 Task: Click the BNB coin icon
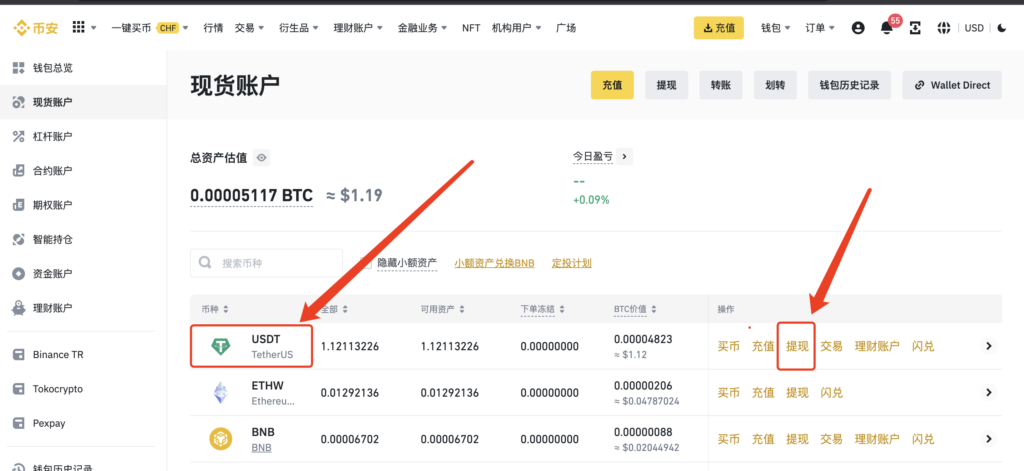coord(221,439)
